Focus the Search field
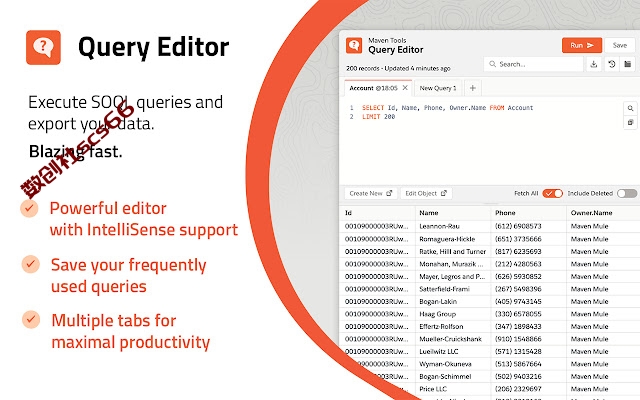 coord(533,64)
